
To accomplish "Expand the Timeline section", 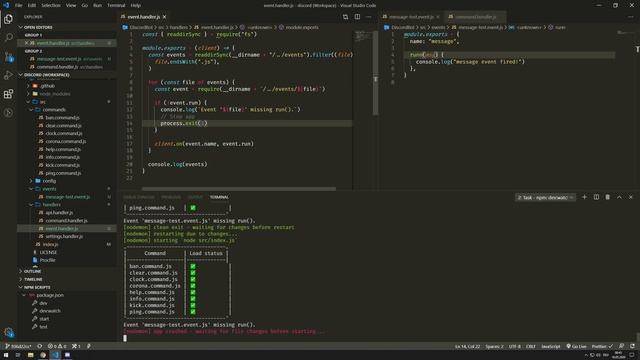I will point(33,279).
